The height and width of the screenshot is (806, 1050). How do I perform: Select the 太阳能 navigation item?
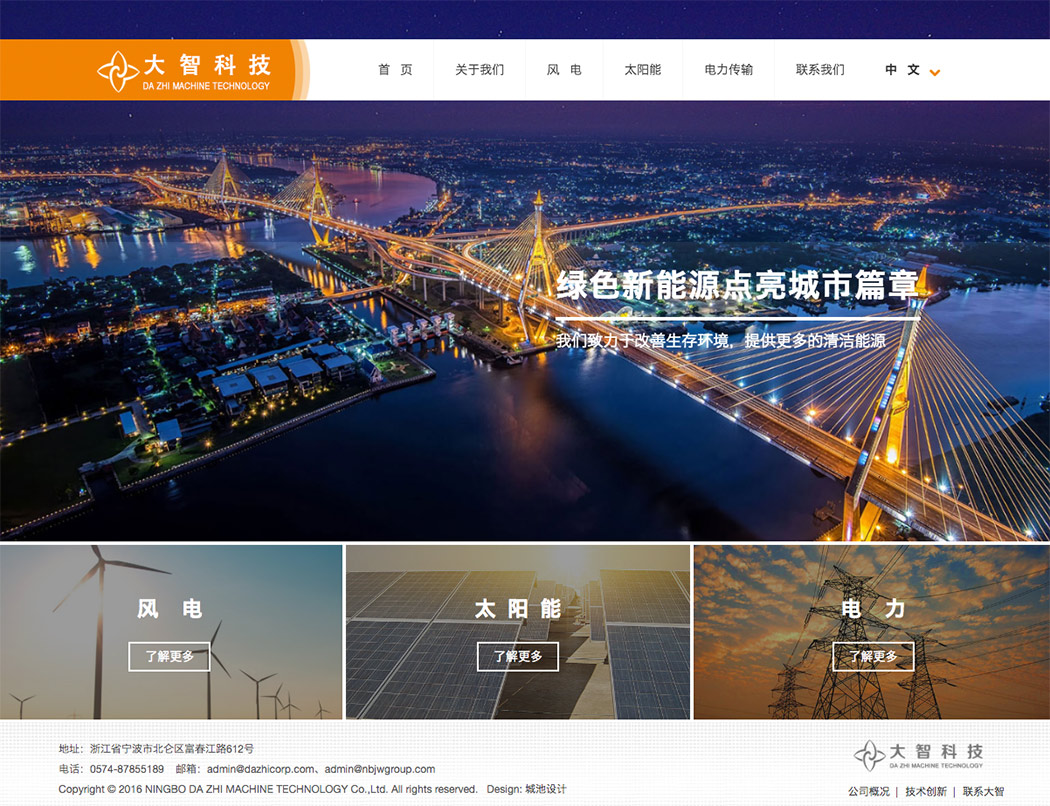(642, 70)
